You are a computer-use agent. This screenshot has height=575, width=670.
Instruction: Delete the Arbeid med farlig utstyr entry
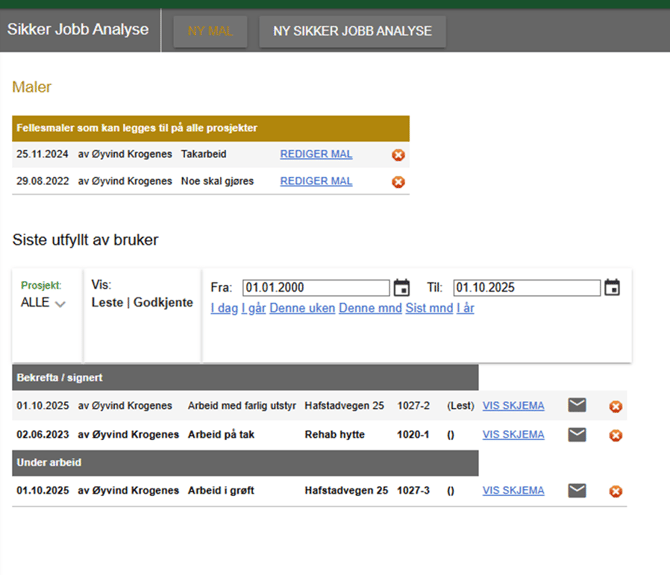click(616, 407)
